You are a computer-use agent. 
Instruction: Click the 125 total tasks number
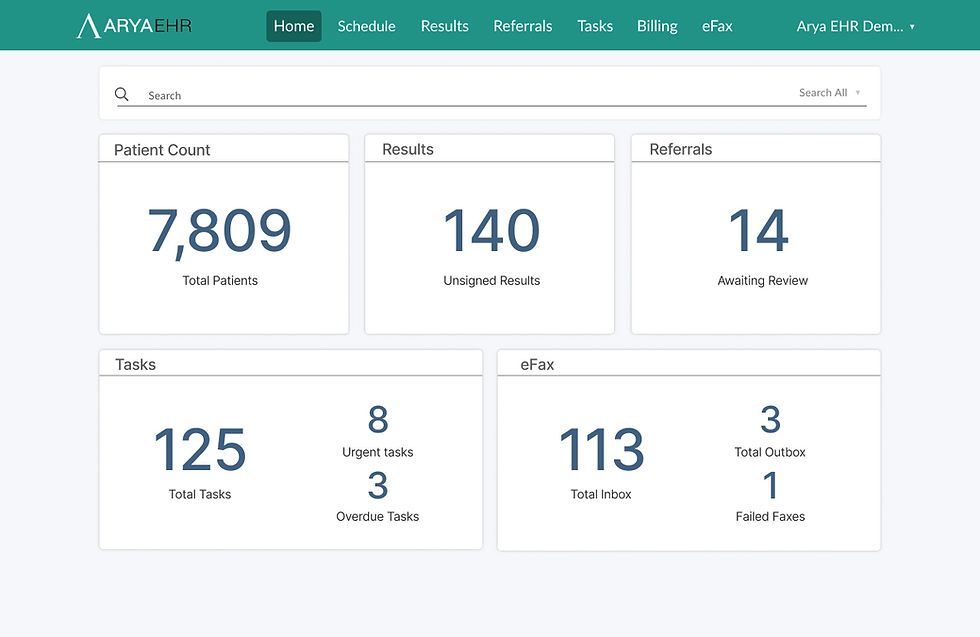[x=199, y=449]
